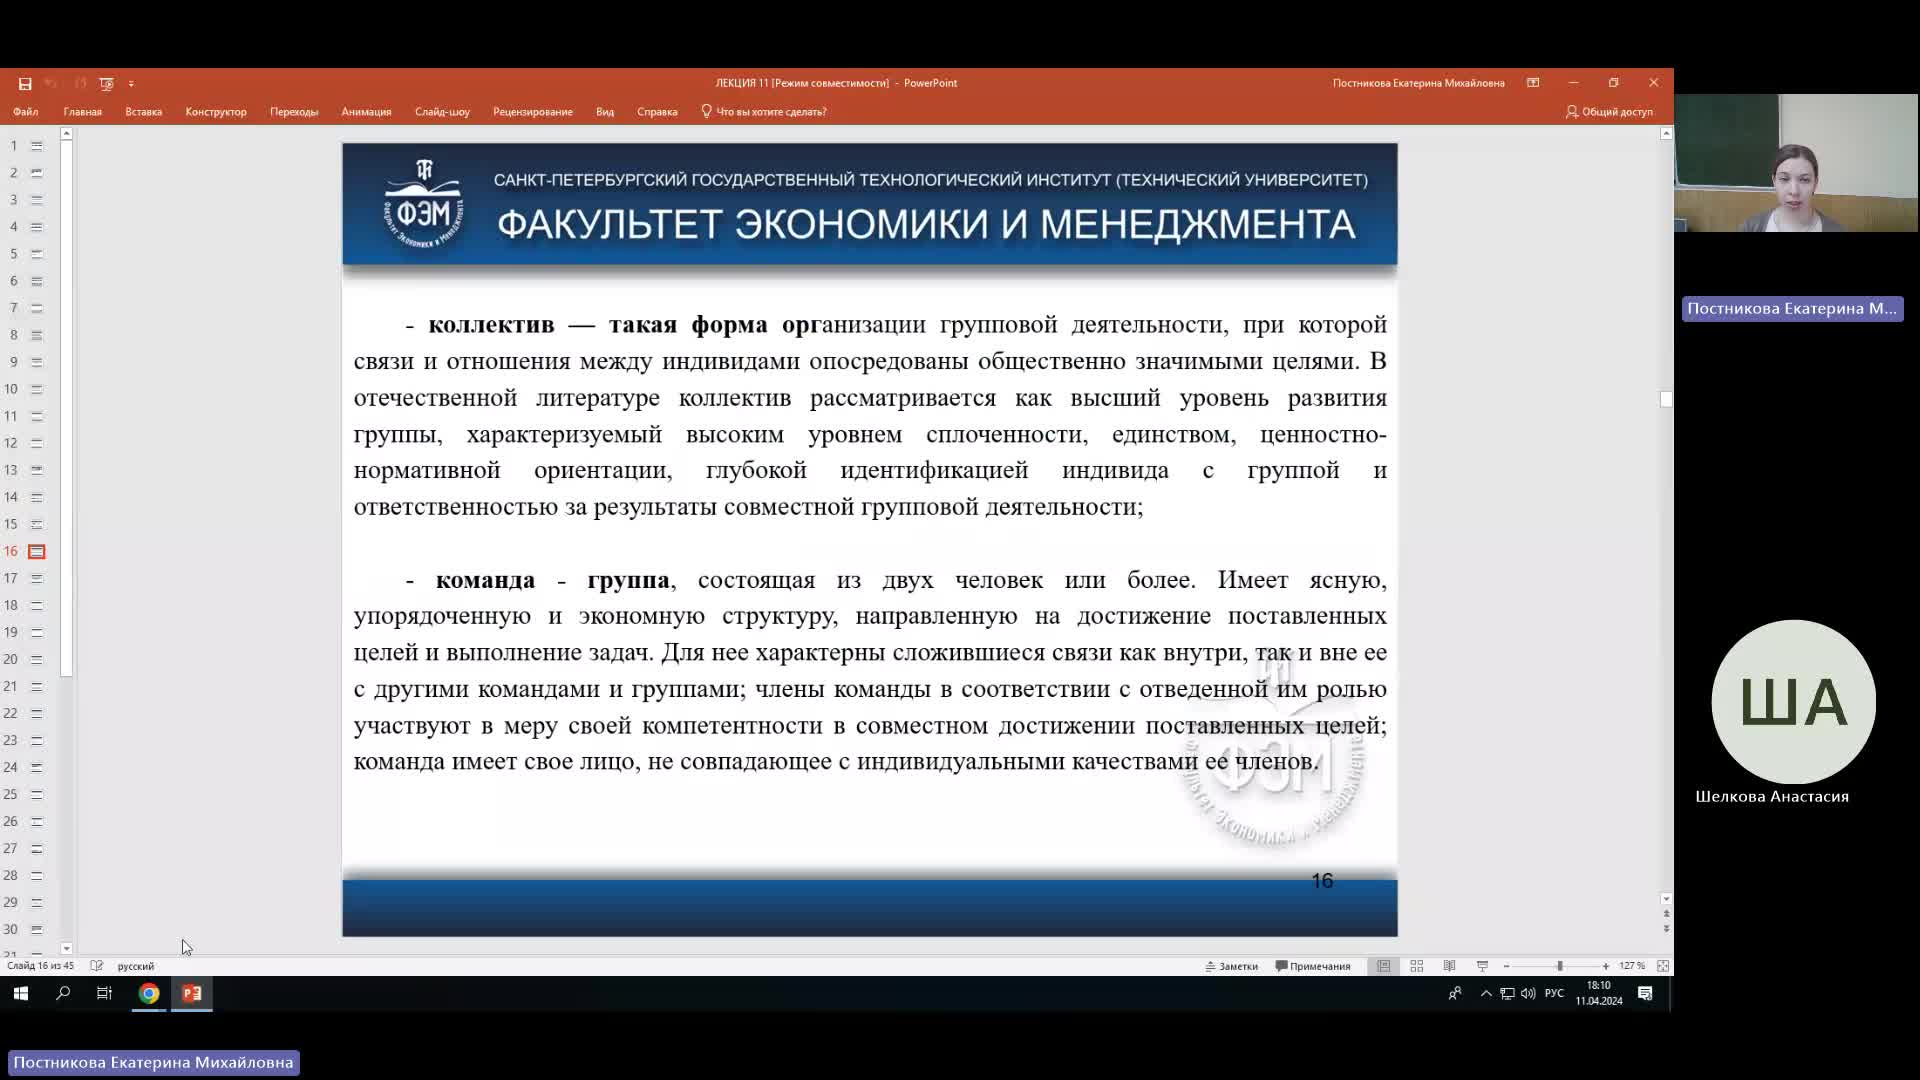Click main slide area scroll up arrow
This screenshot has height=1080, width=1920.
point(1666,133)
